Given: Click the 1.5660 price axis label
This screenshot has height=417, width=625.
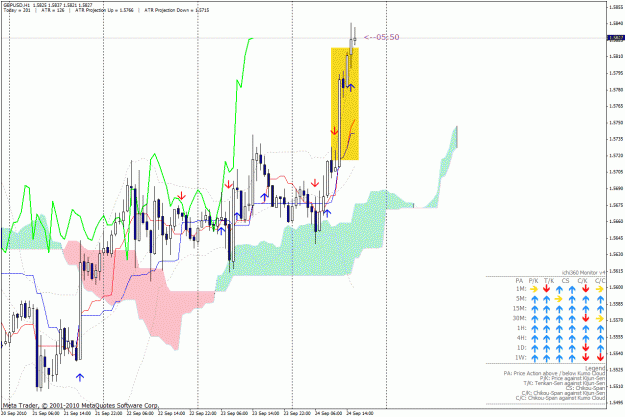Looking at the screenshot, I should 616,221.
